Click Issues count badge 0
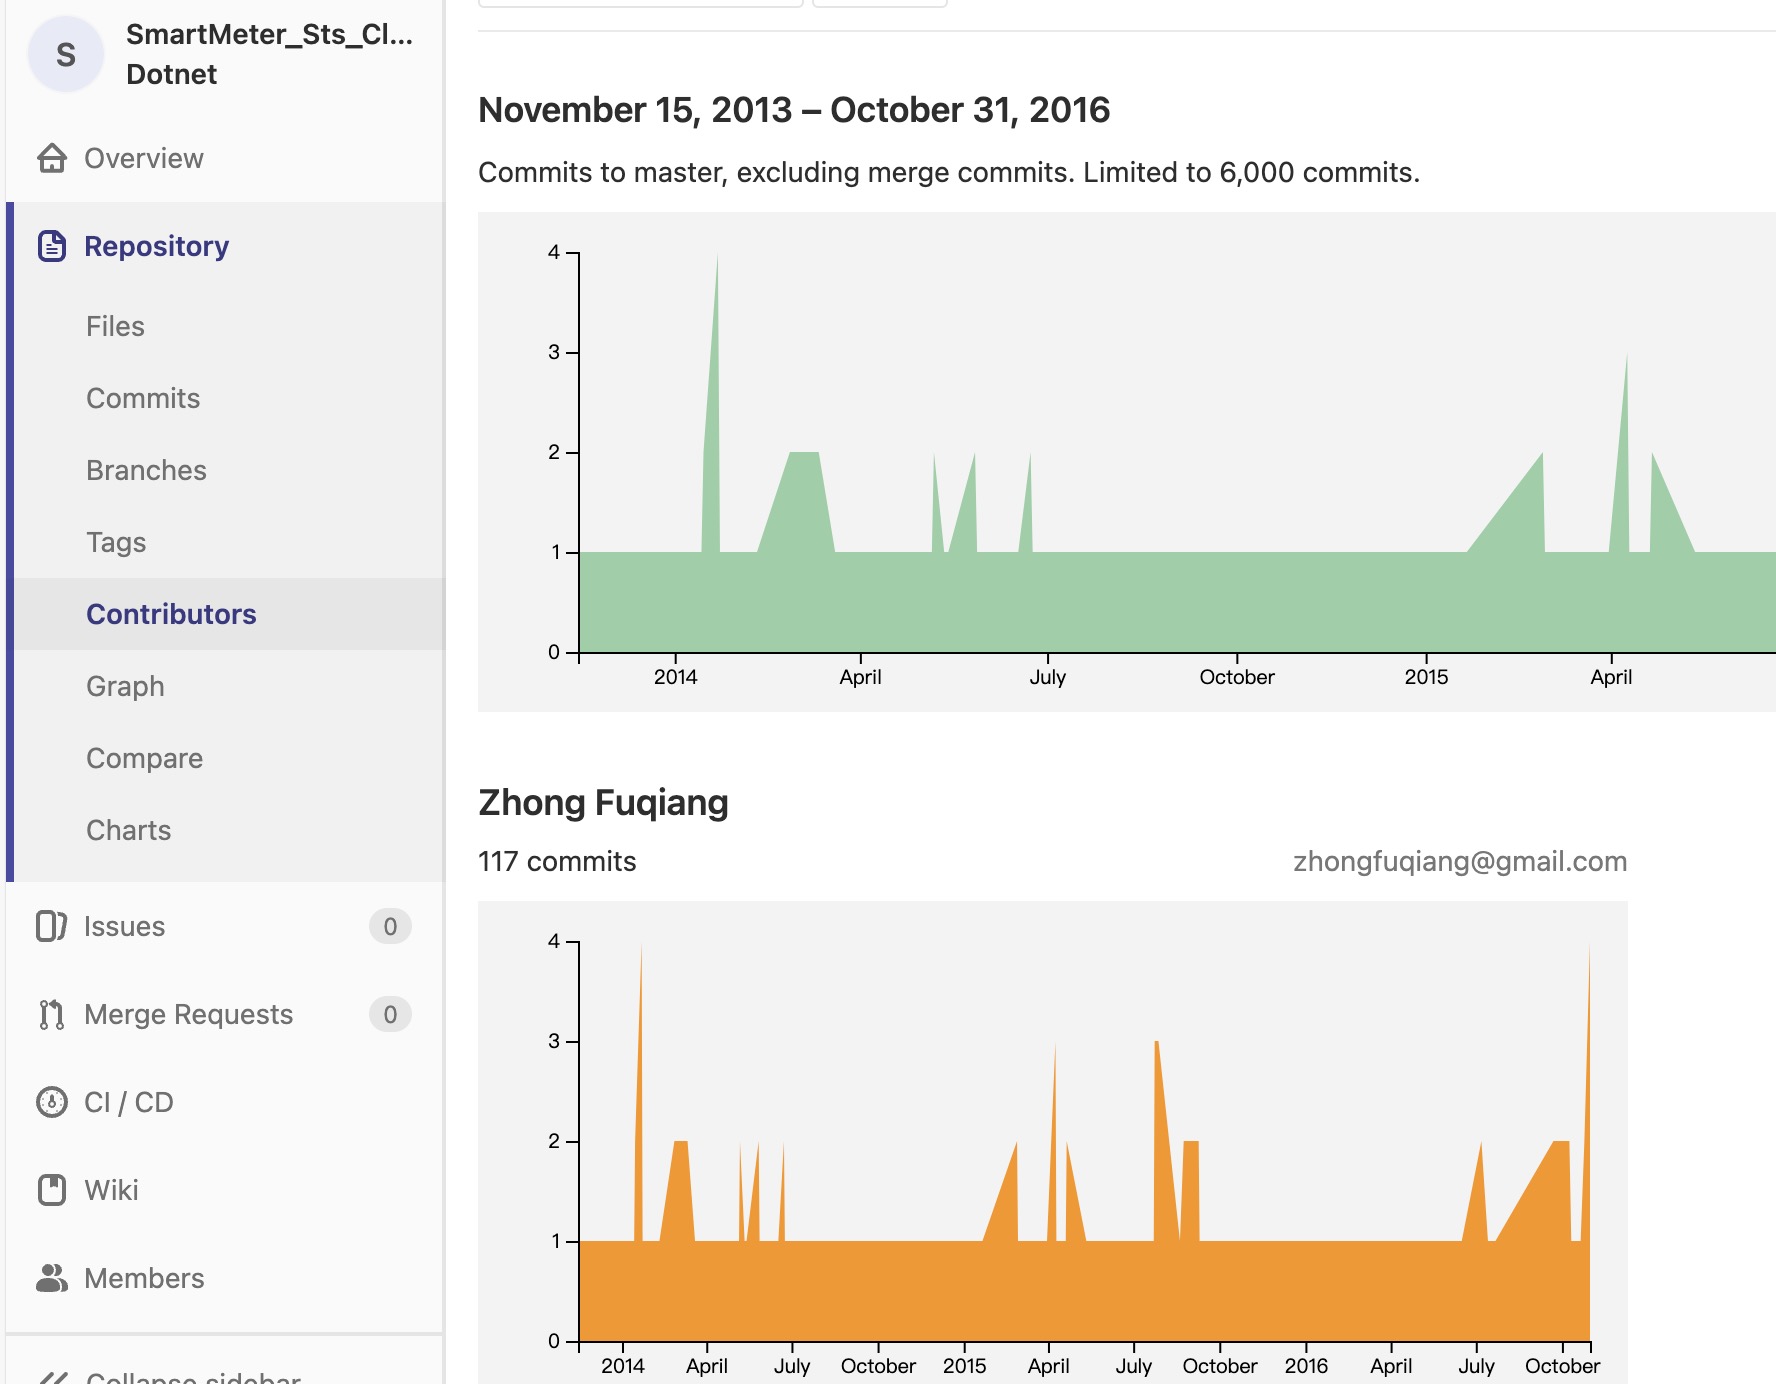The width and height of the screenshot is (1776, 1384). click(390, 926)
